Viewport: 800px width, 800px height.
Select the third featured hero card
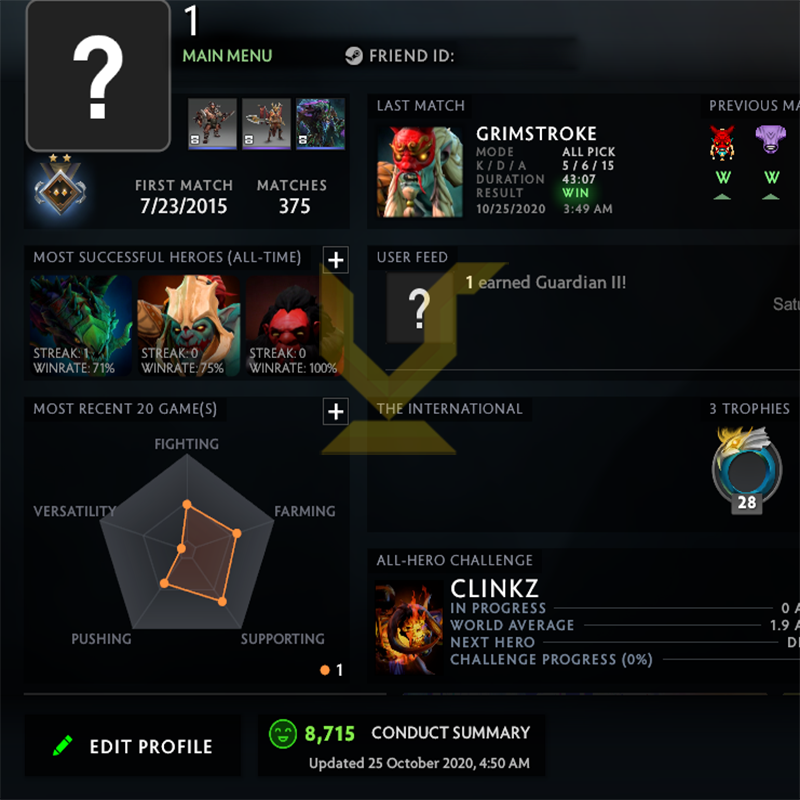[x=320, y=124]
